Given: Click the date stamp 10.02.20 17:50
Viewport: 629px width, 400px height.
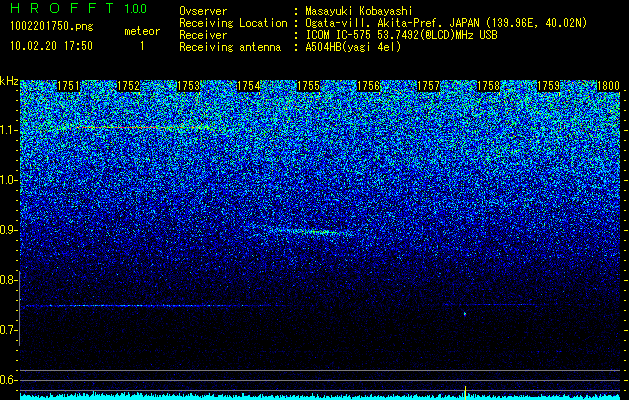Looking at the screenshot, I should (51, 46).
